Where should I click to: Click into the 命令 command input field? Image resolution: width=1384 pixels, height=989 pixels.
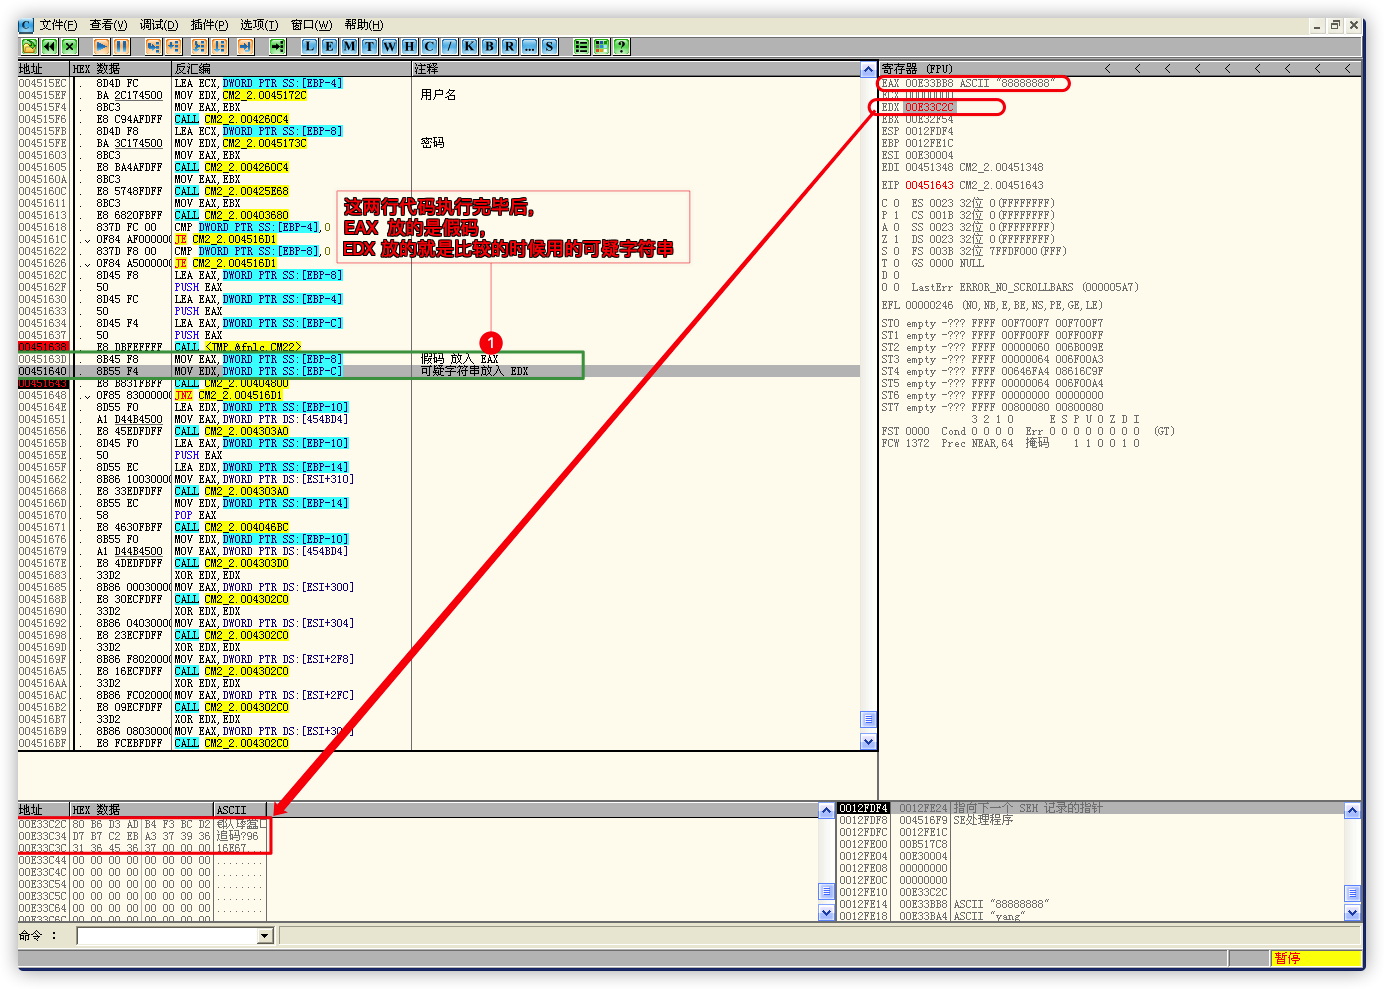point(167,936)
